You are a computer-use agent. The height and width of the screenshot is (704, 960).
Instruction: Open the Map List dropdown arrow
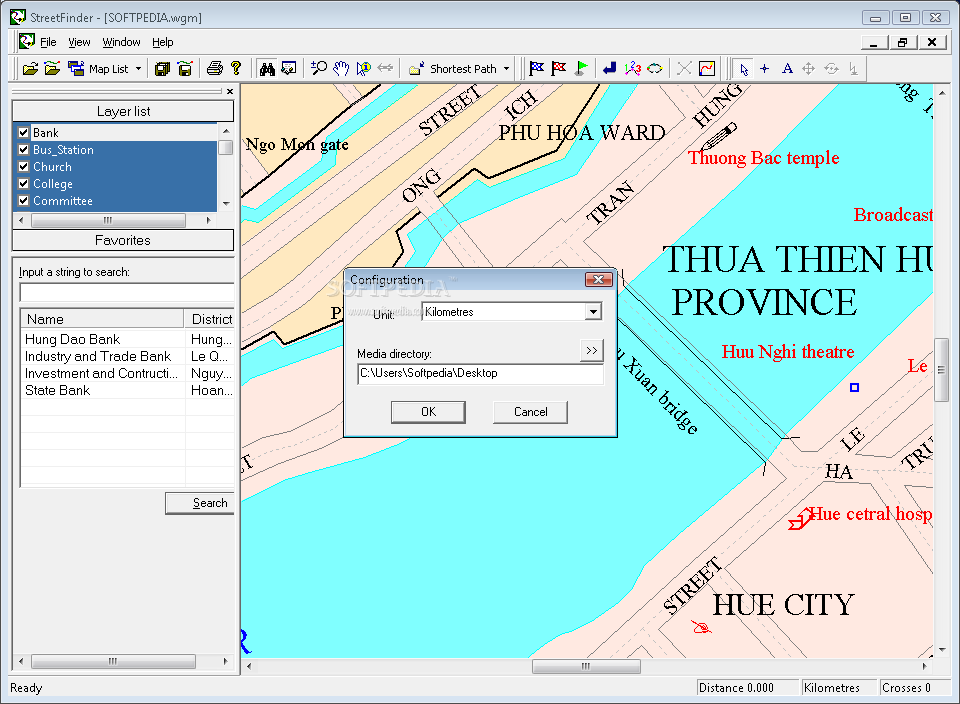coord(138,69)
